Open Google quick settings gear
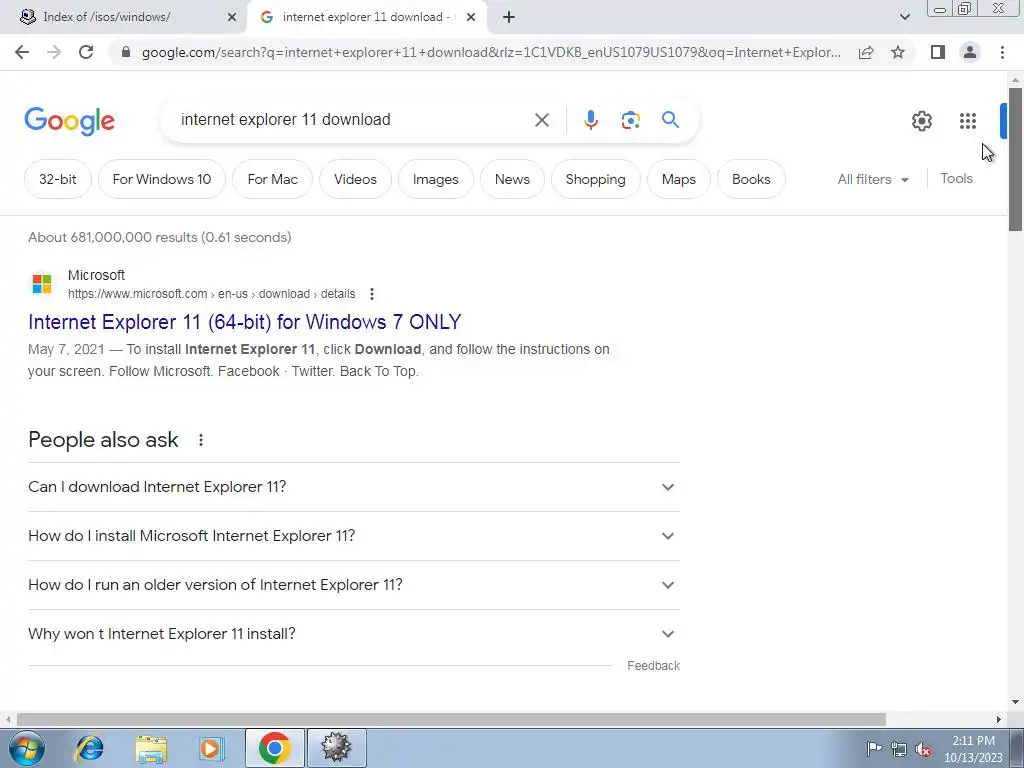The height and width of the screenshot is (768, 1024). pyautogui.click(x=921, y=121)
